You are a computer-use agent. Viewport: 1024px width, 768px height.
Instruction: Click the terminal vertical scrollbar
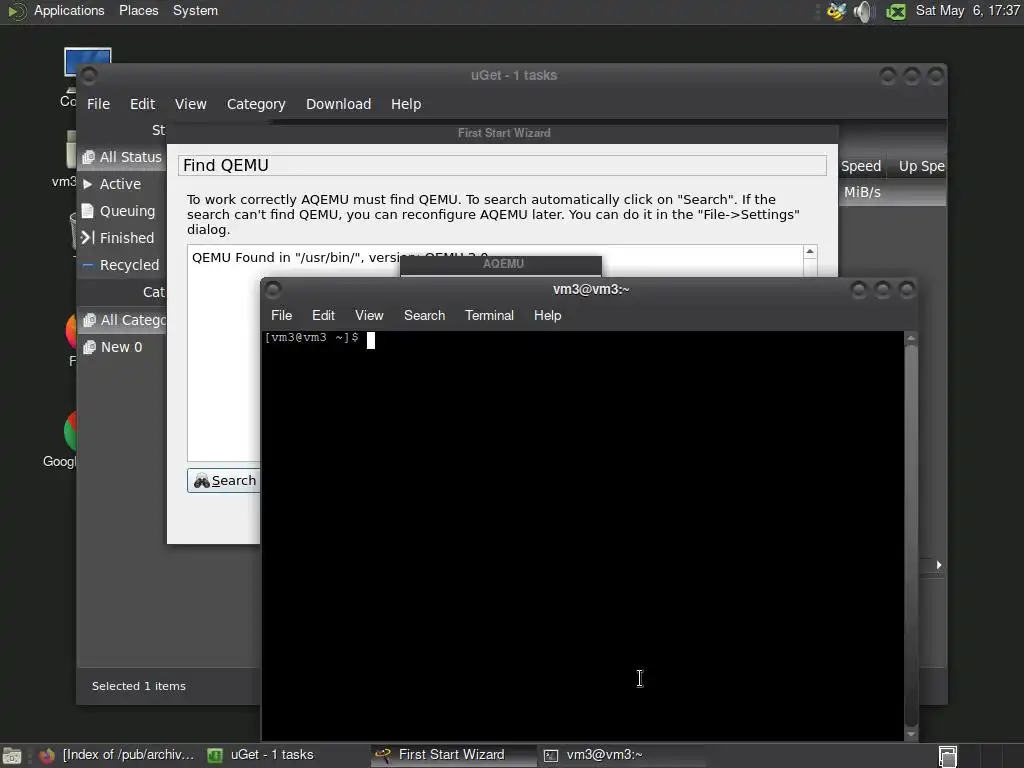point(911,536)
